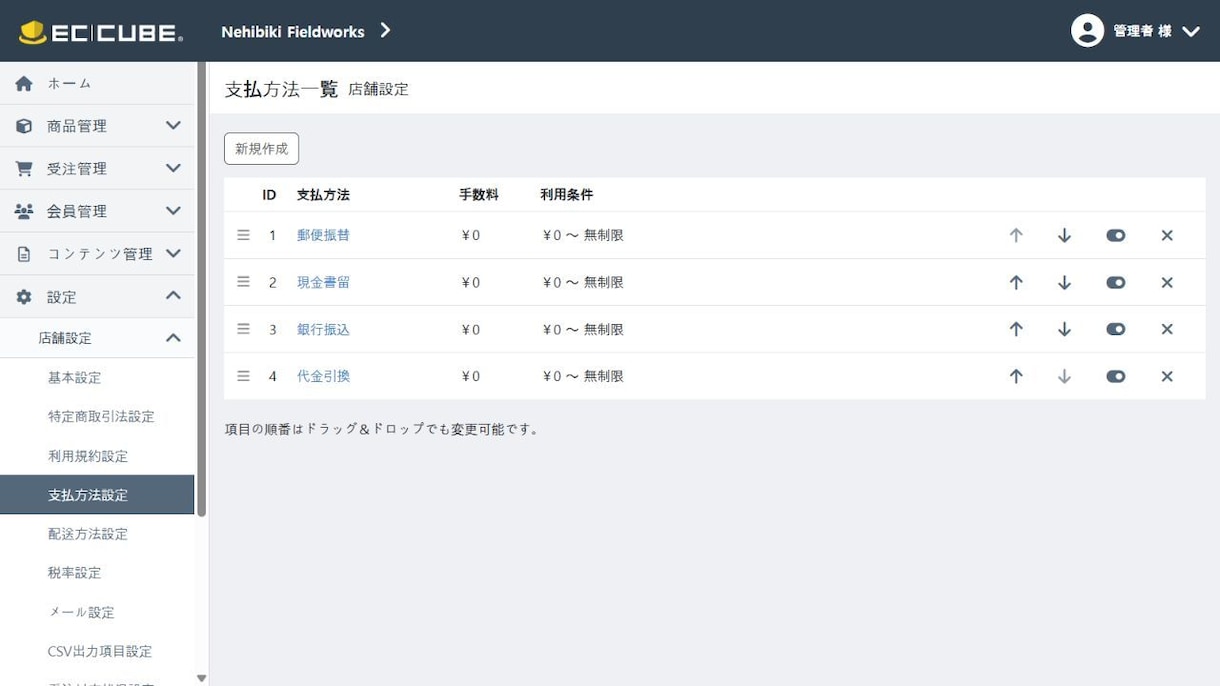Click the drag handle for 現金書留
Image resolution: width=1220 pixels, height=686 pixels.
(x=243, y=282)
